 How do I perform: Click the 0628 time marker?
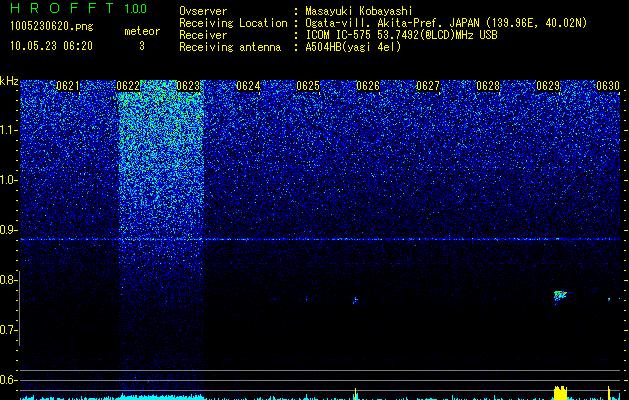tap(488, 86)
